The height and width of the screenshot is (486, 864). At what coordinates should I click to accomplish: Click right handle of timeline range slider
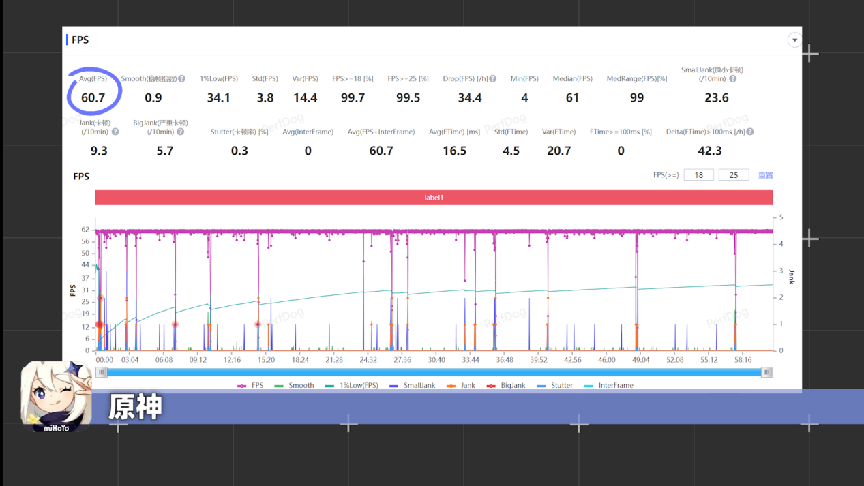770,372
